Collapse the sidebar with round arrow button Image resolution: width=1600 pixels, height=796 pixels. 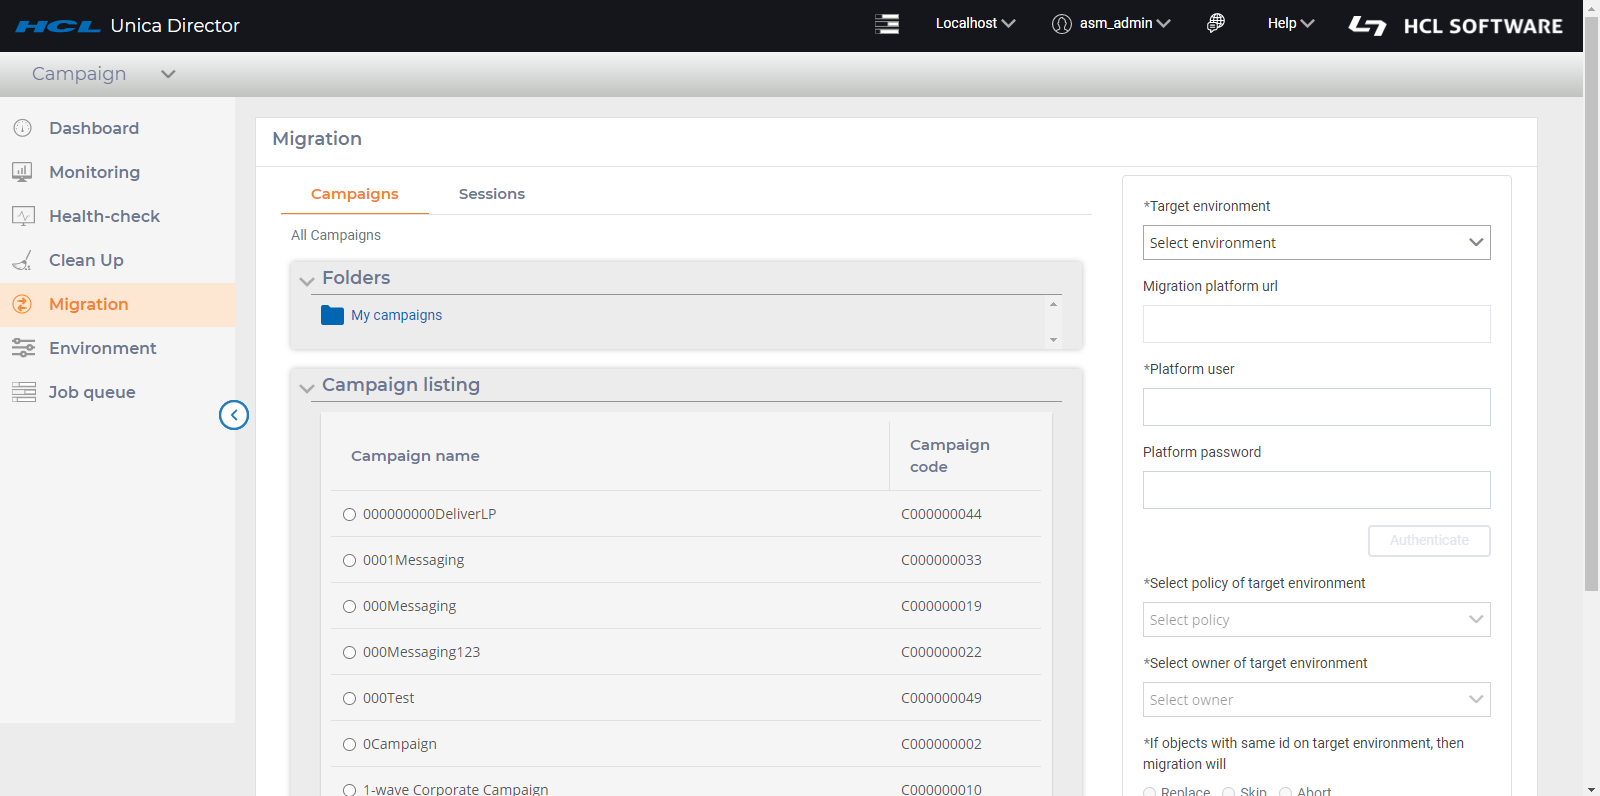(234, 415)
